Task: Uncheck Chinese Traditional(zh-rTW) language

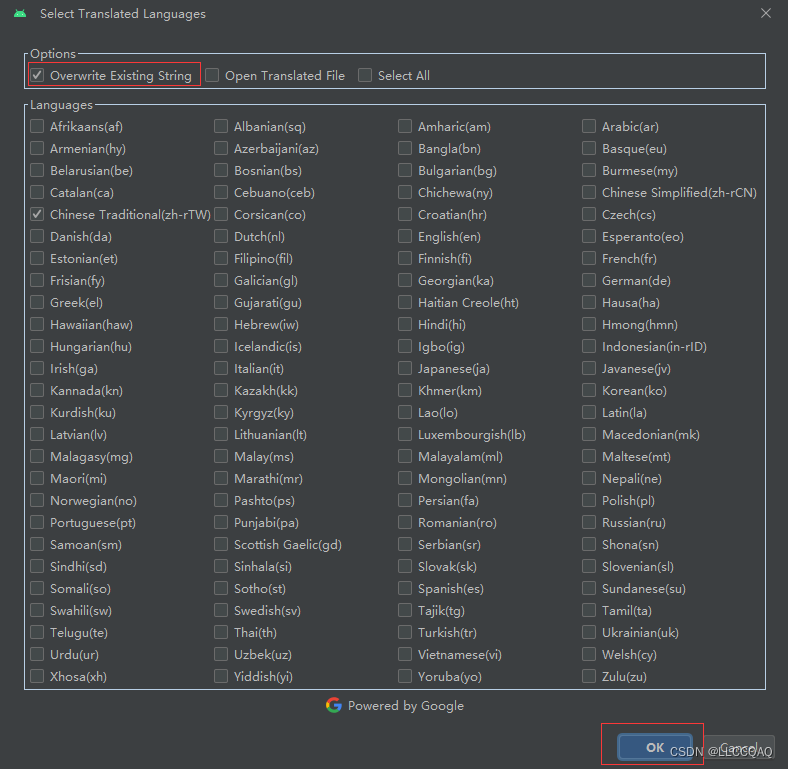Action: point(37,215)
